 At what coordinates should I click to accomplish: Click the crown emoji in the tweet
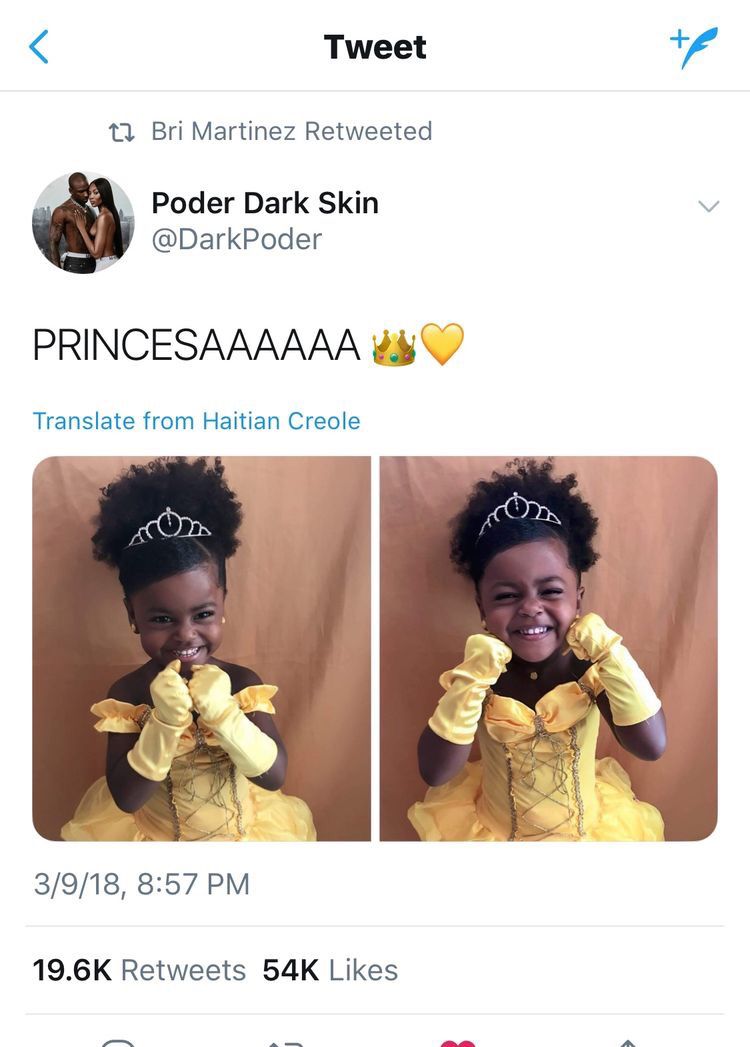[394, 347]
